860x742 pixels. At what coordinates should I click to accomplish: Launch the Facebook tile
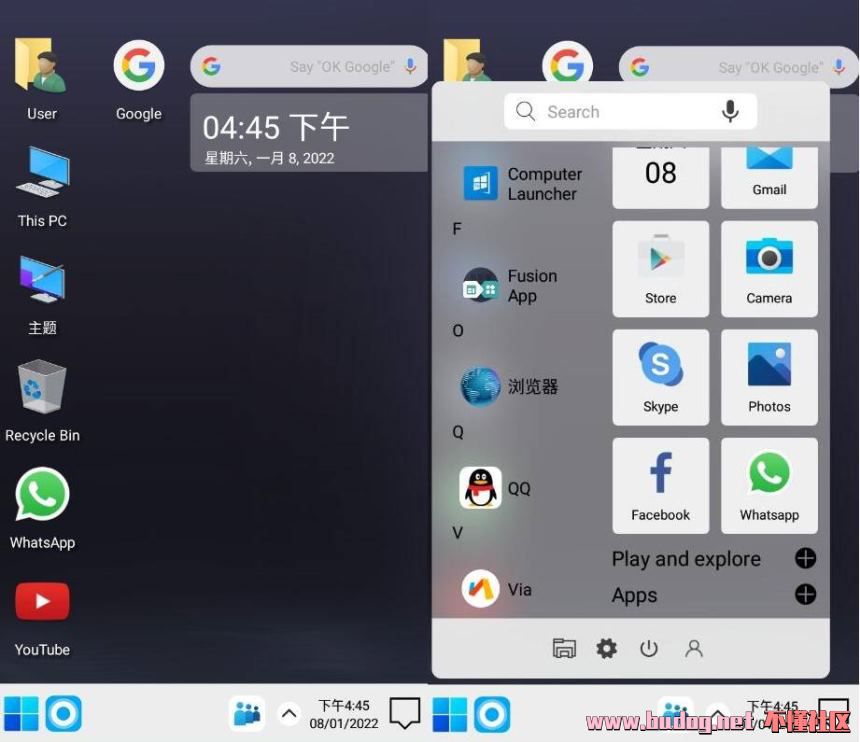pyautogui.click(x=660, y=486)
